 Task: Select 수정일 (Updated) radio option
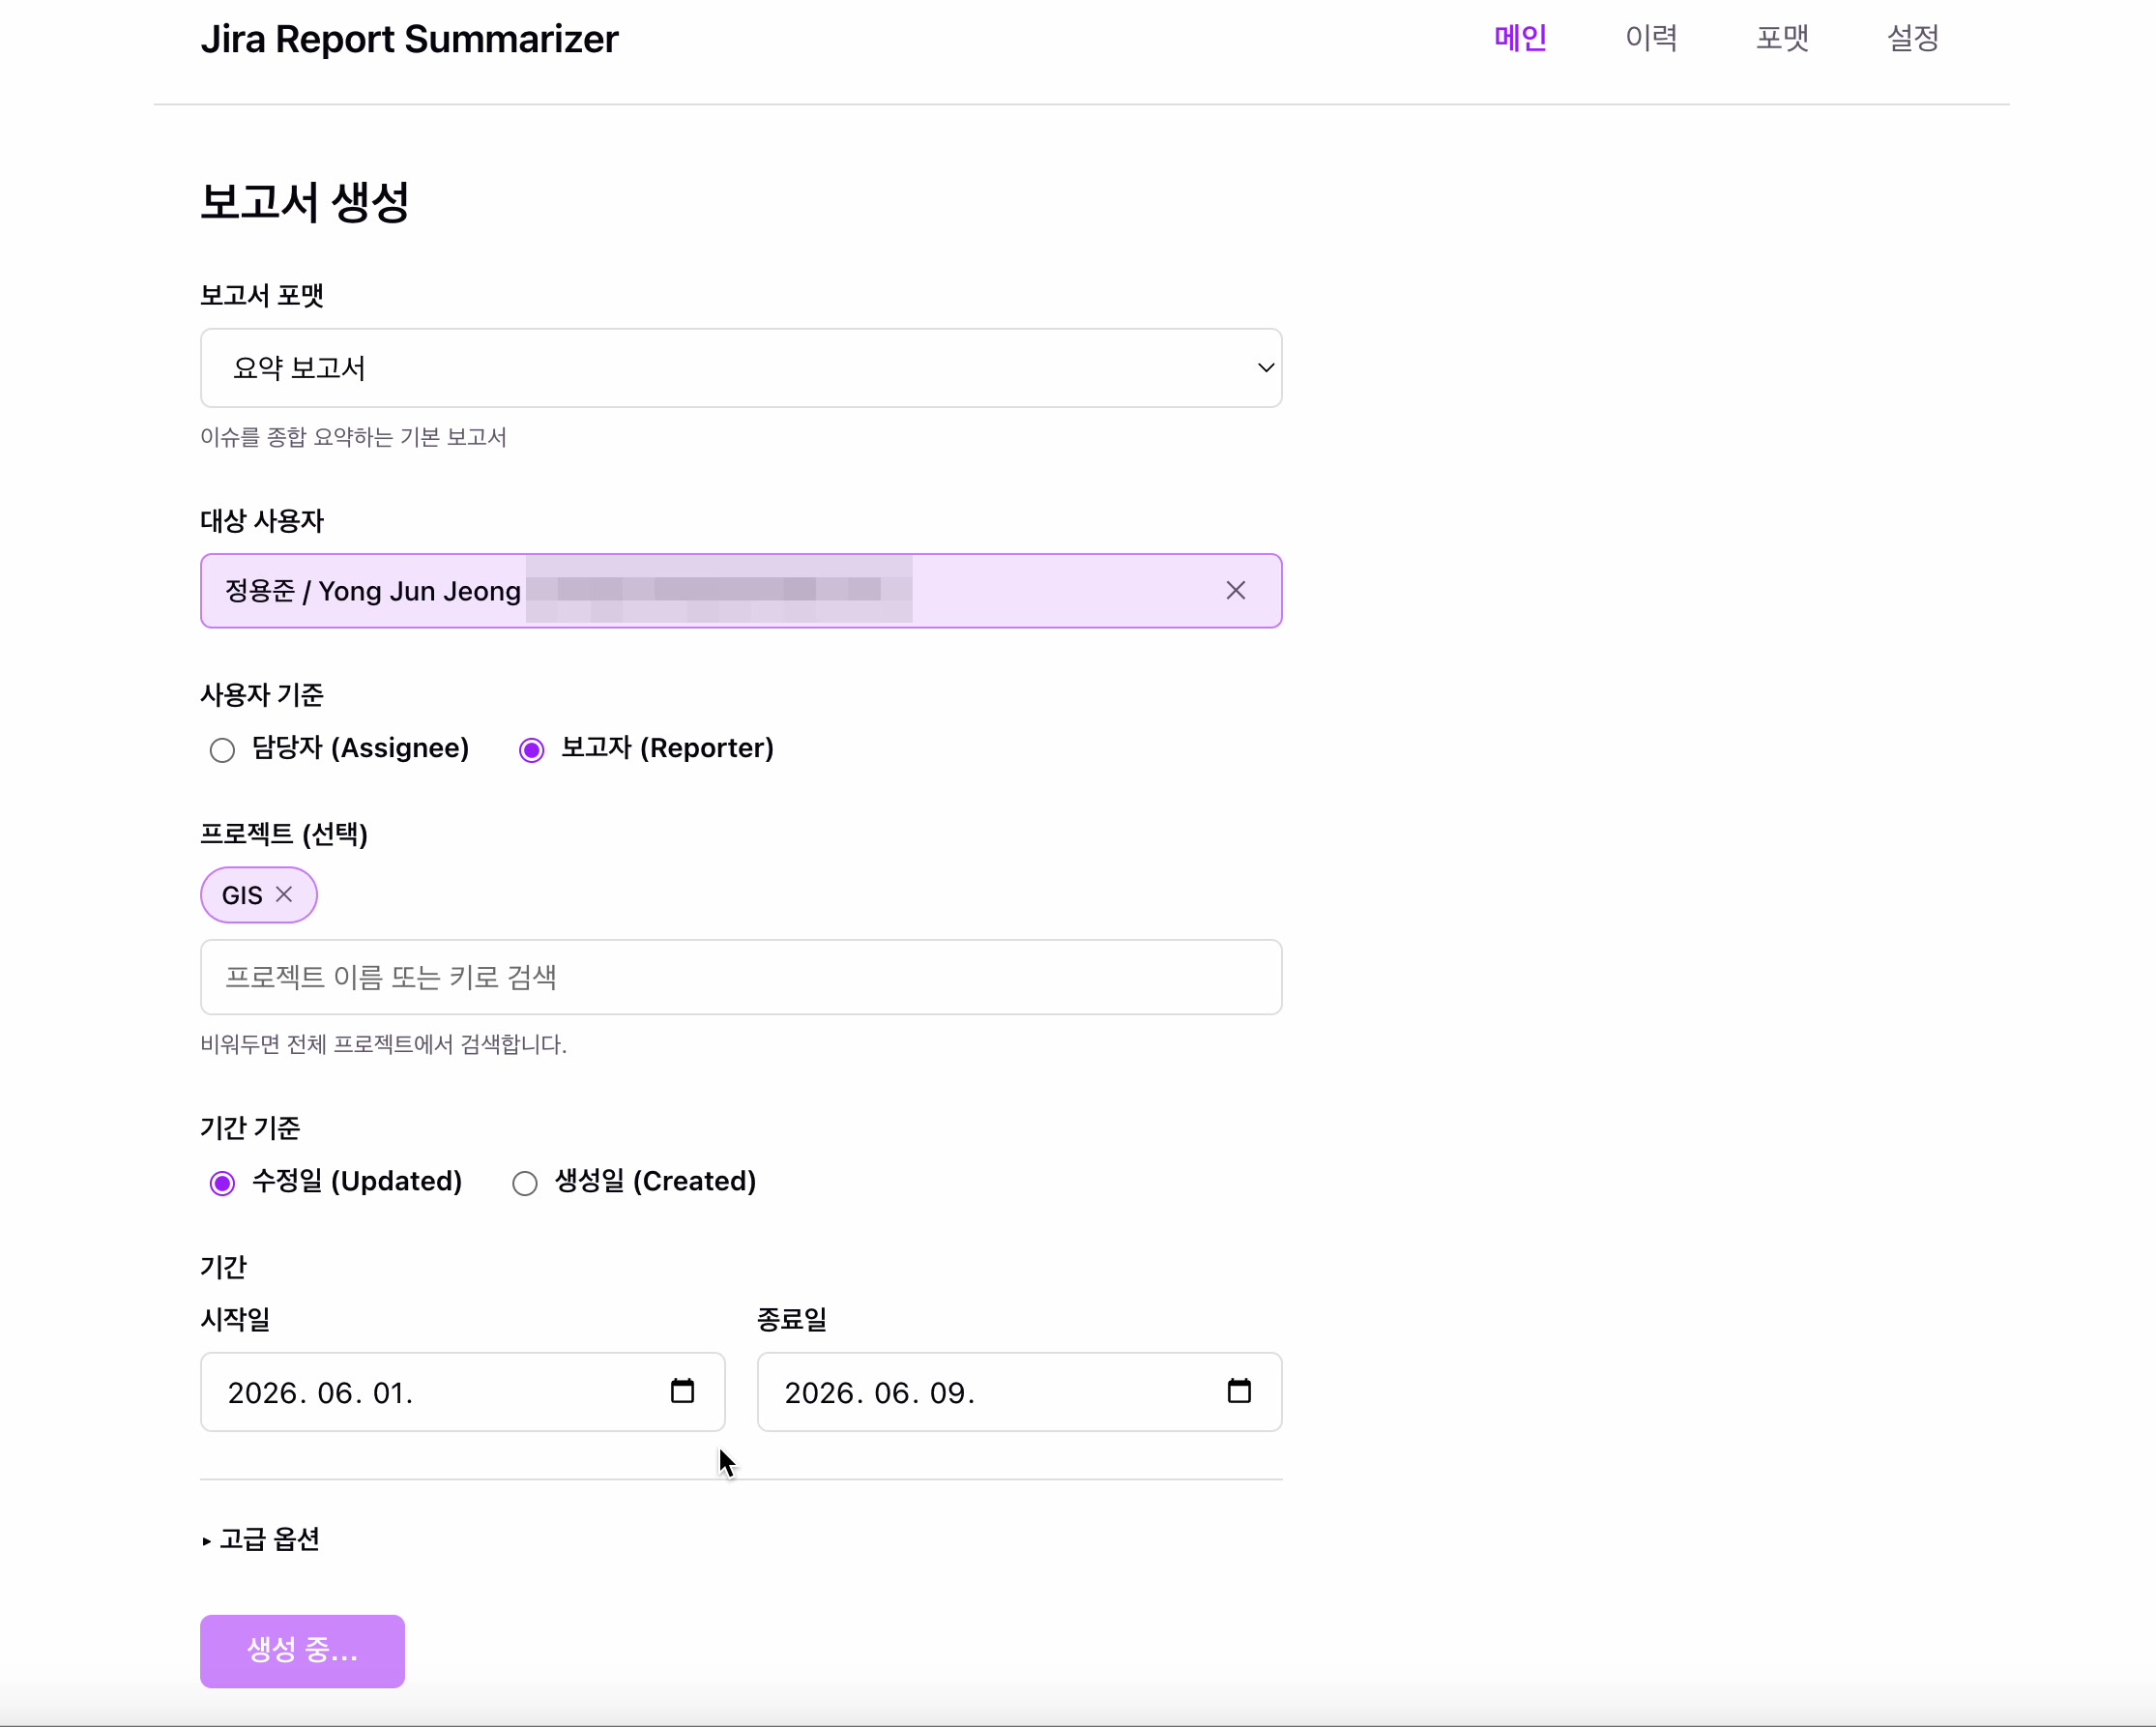pyautogui.click(x=222, y=1183)
